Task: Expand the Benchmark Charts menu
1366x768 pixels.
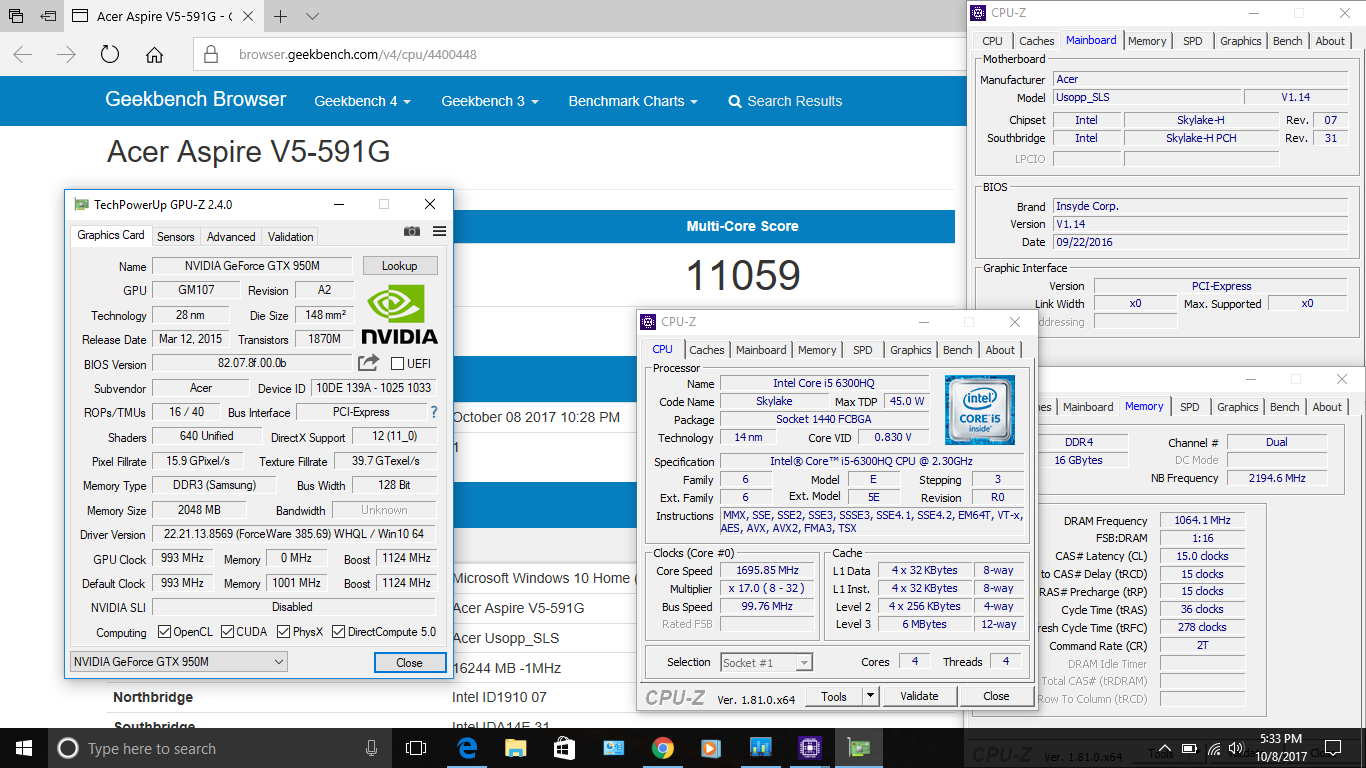Action: pos(633,101)
